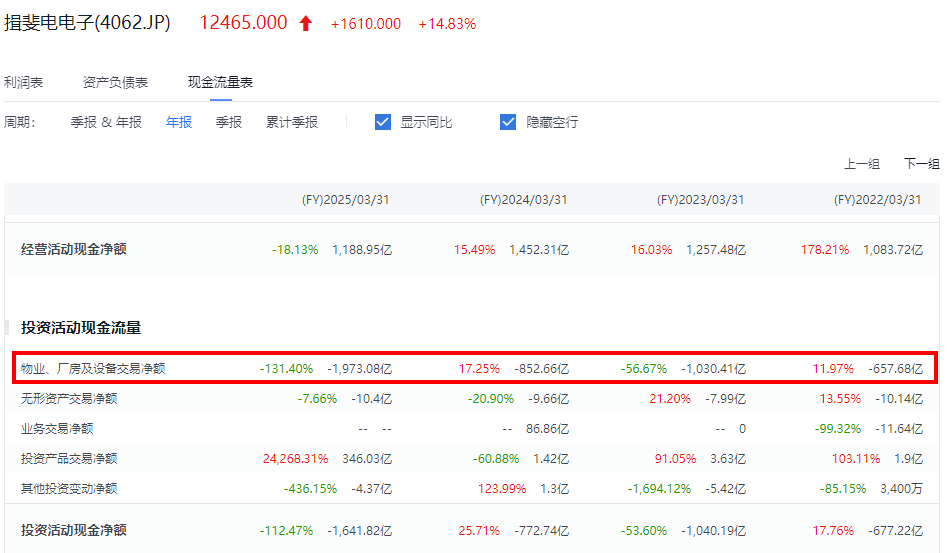Click the -18.13% year-over-year figure
The image size is (947, 553).
(295, 250)
